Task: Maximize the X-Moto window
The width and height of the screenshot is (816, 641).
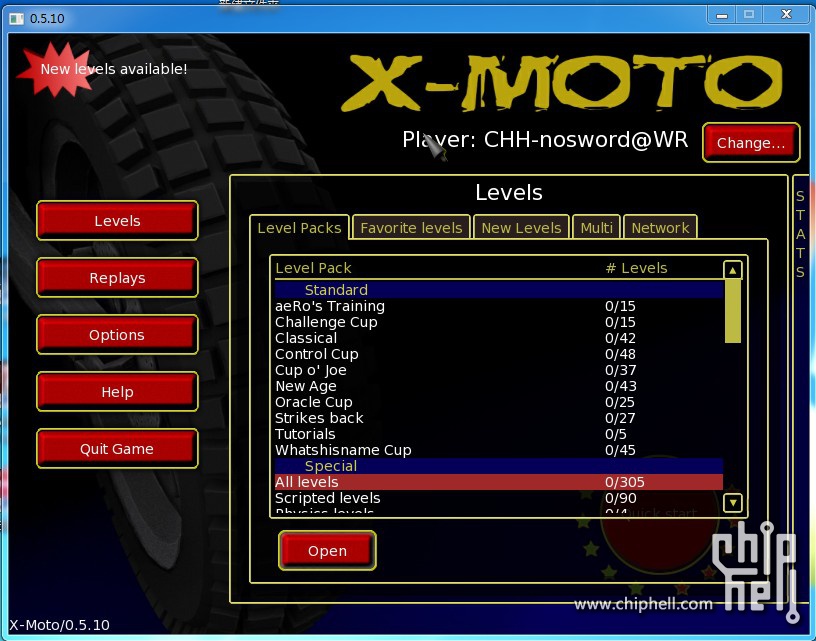Action: [749, 15]
